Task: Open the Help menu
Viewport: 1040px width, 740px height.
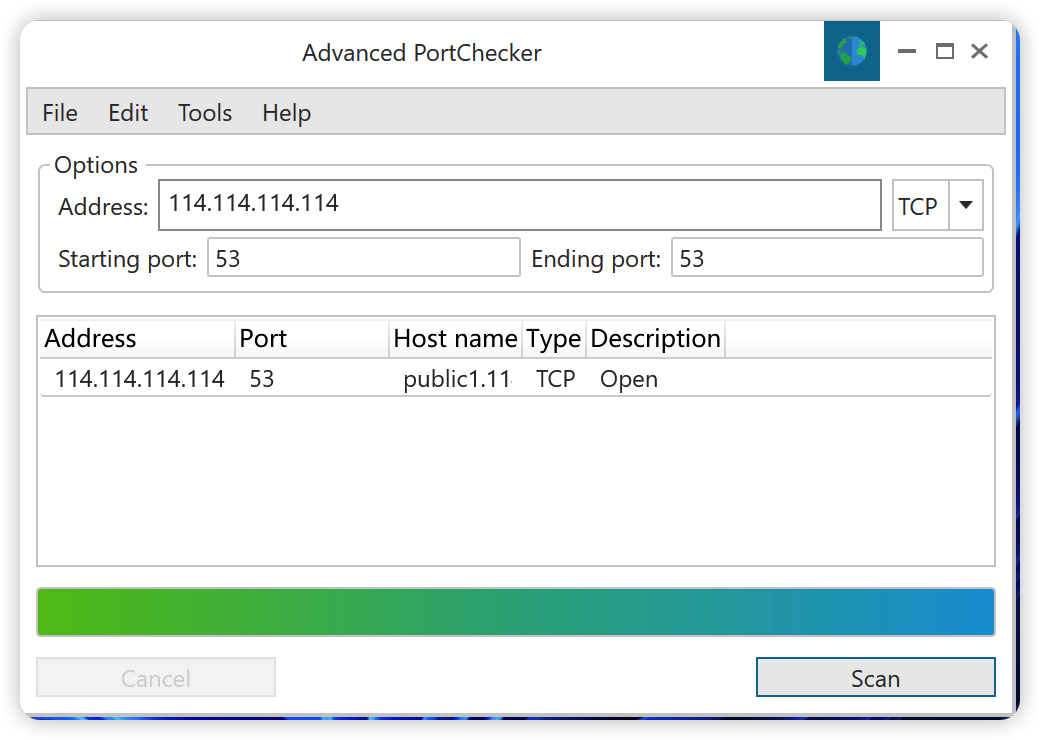Action: pyautogui.click(x=287, y=113)
